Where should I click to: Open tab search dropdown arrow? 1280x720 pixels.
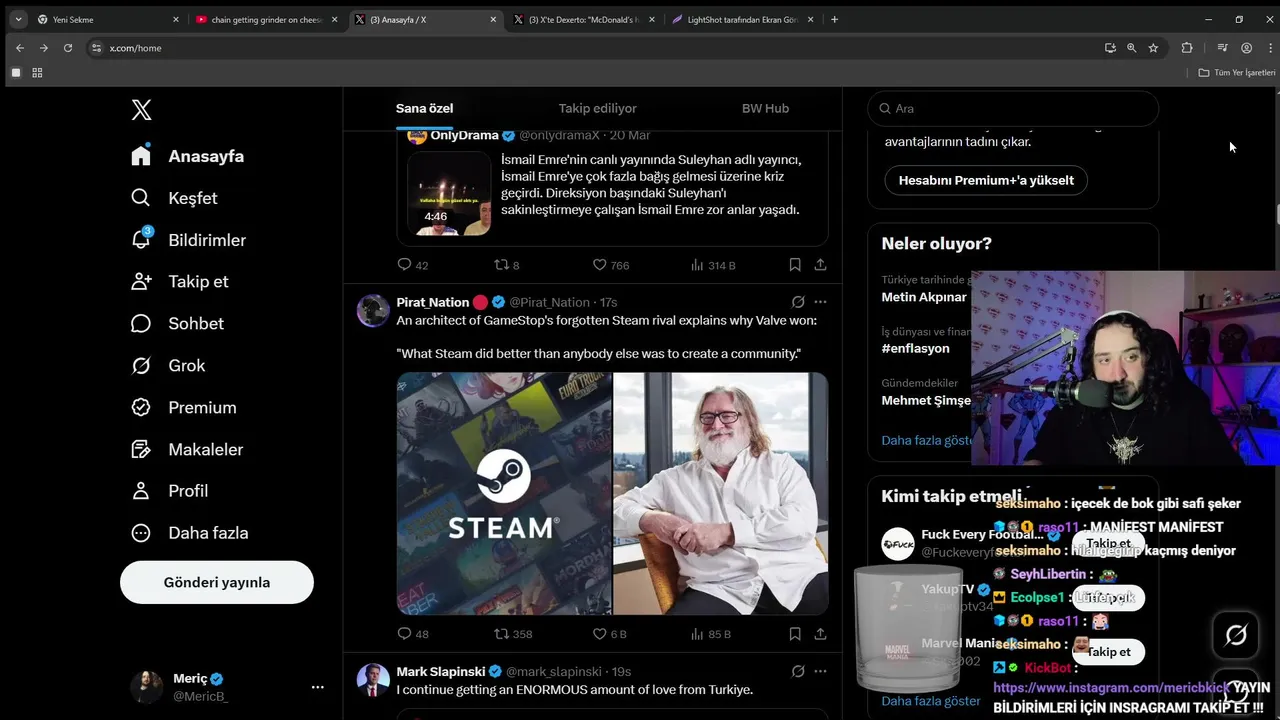tap(18, 19)
